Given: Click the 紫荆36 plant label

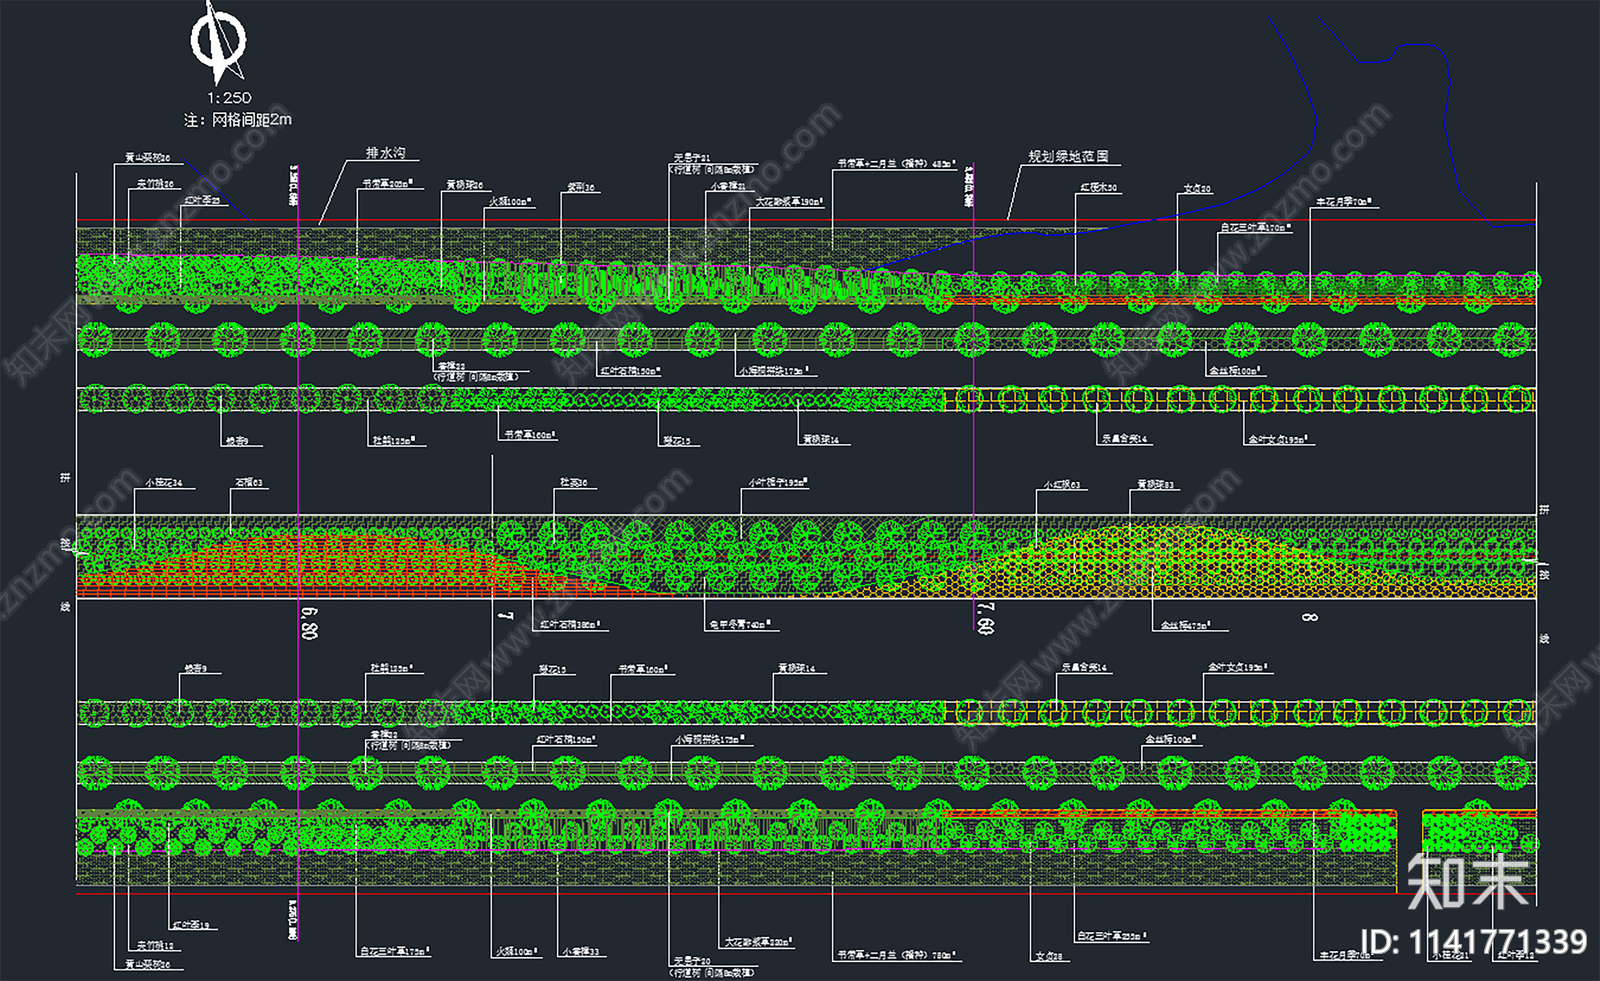Looking at the screenshot, I should pos(581,188).
